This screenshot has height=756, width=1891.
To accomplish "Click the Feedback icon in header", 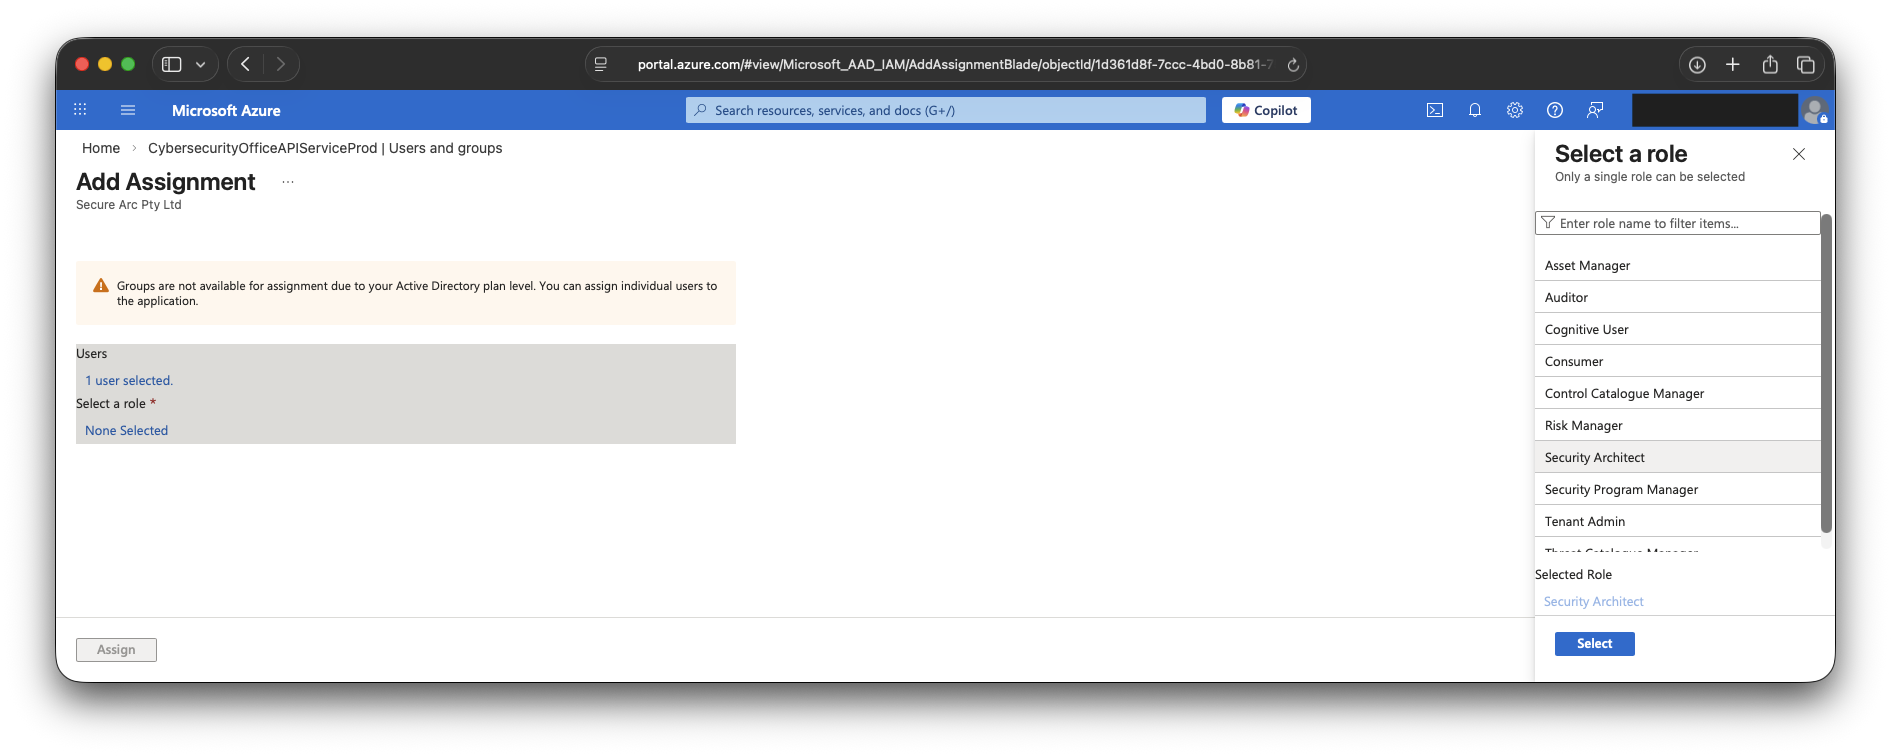I will [1595, 110].
